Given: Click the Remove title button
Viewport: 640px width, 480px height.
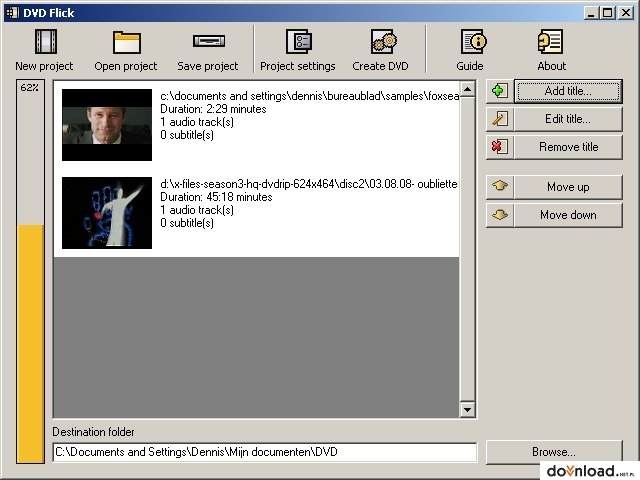Looking at the screenshot, I should (x=568, y=147).
